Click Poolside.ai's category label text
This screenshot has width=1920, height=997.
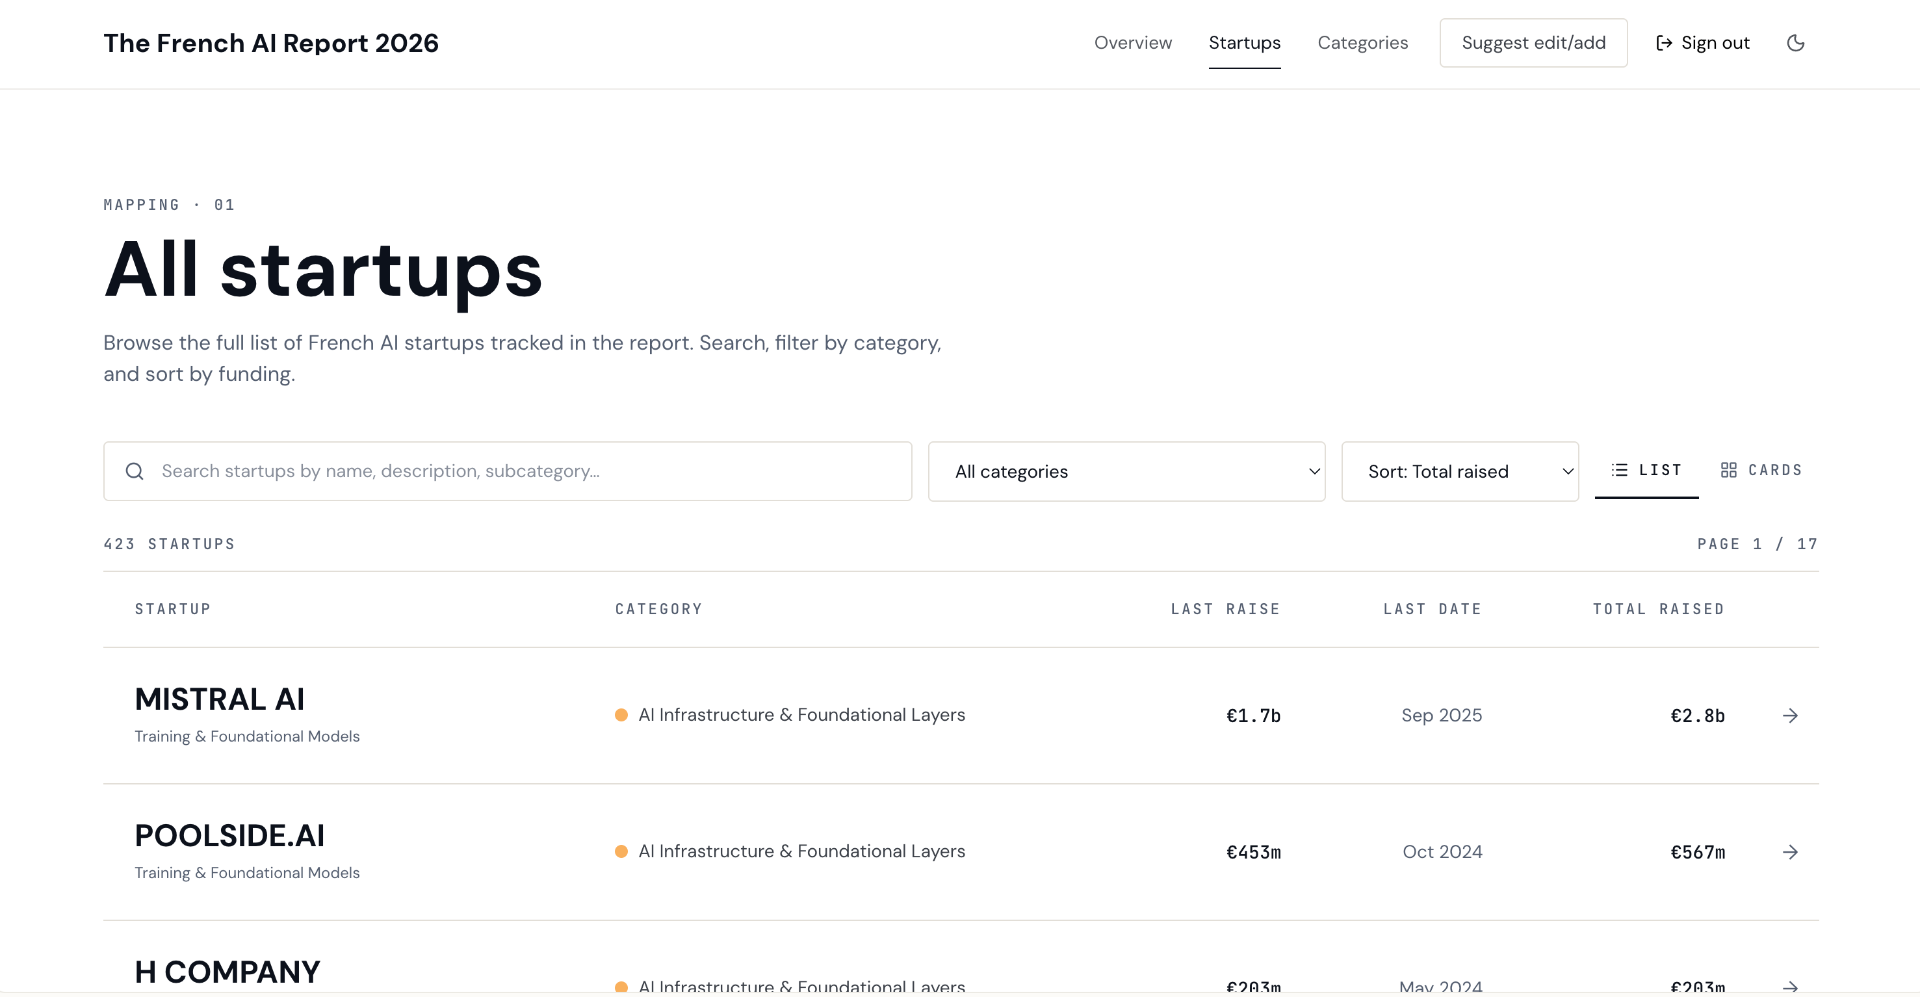pyautogui.click(x=802, y=851)
